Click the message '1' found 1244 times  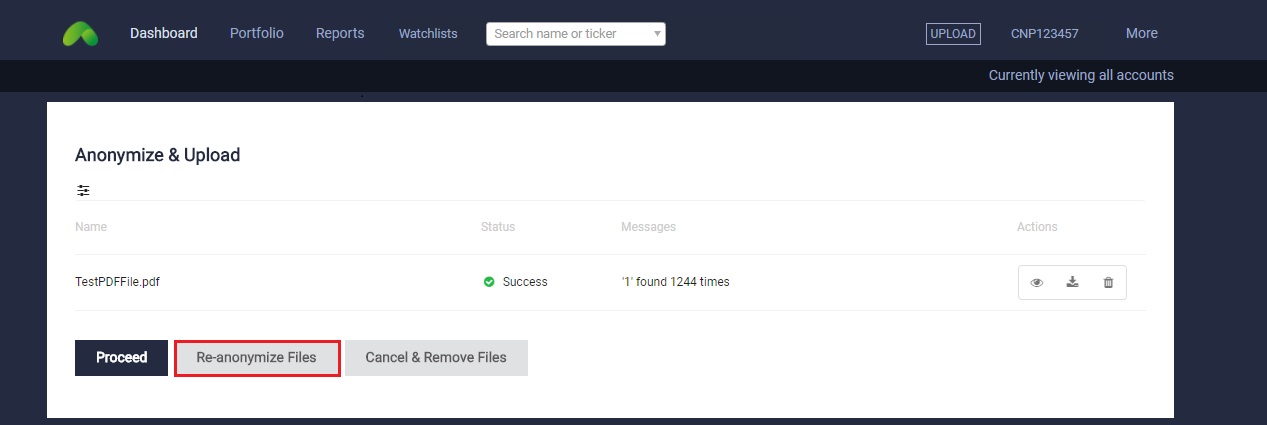click(x=675, y=282)
